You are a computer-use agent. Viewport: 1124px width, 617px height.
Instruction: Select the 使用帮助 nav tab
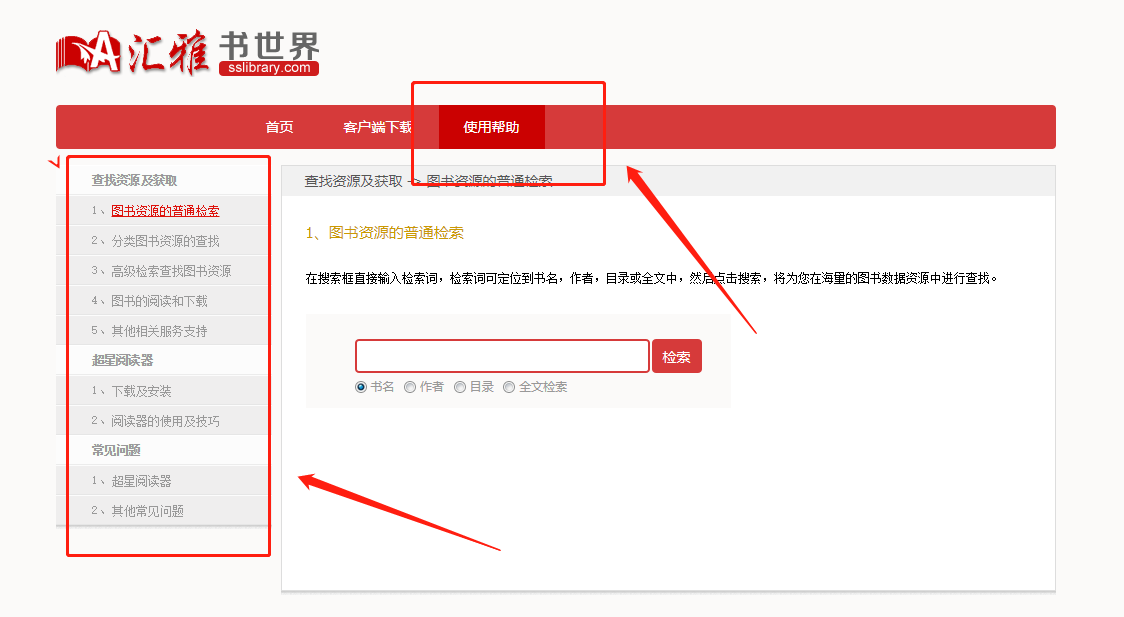point(491,127)
